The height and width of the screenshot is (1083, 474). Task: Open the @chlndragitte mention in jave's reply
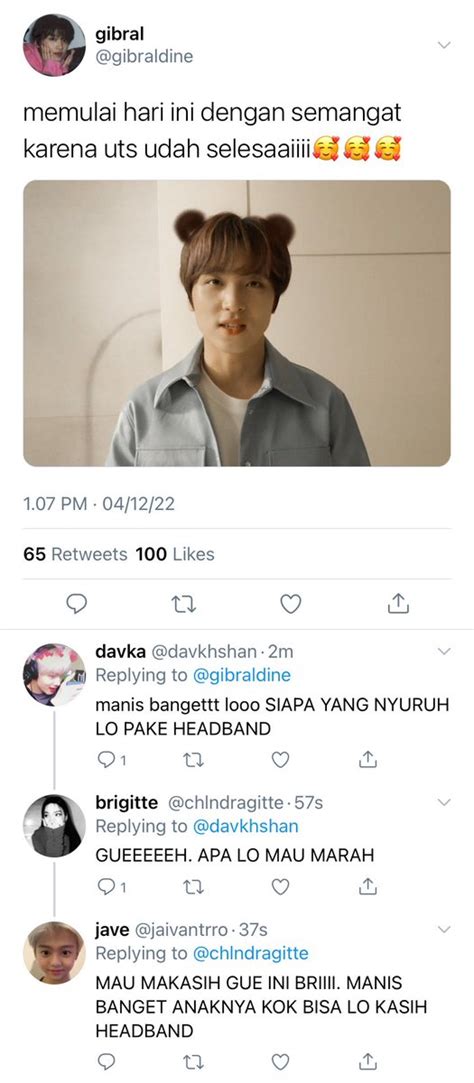[250, 954]
